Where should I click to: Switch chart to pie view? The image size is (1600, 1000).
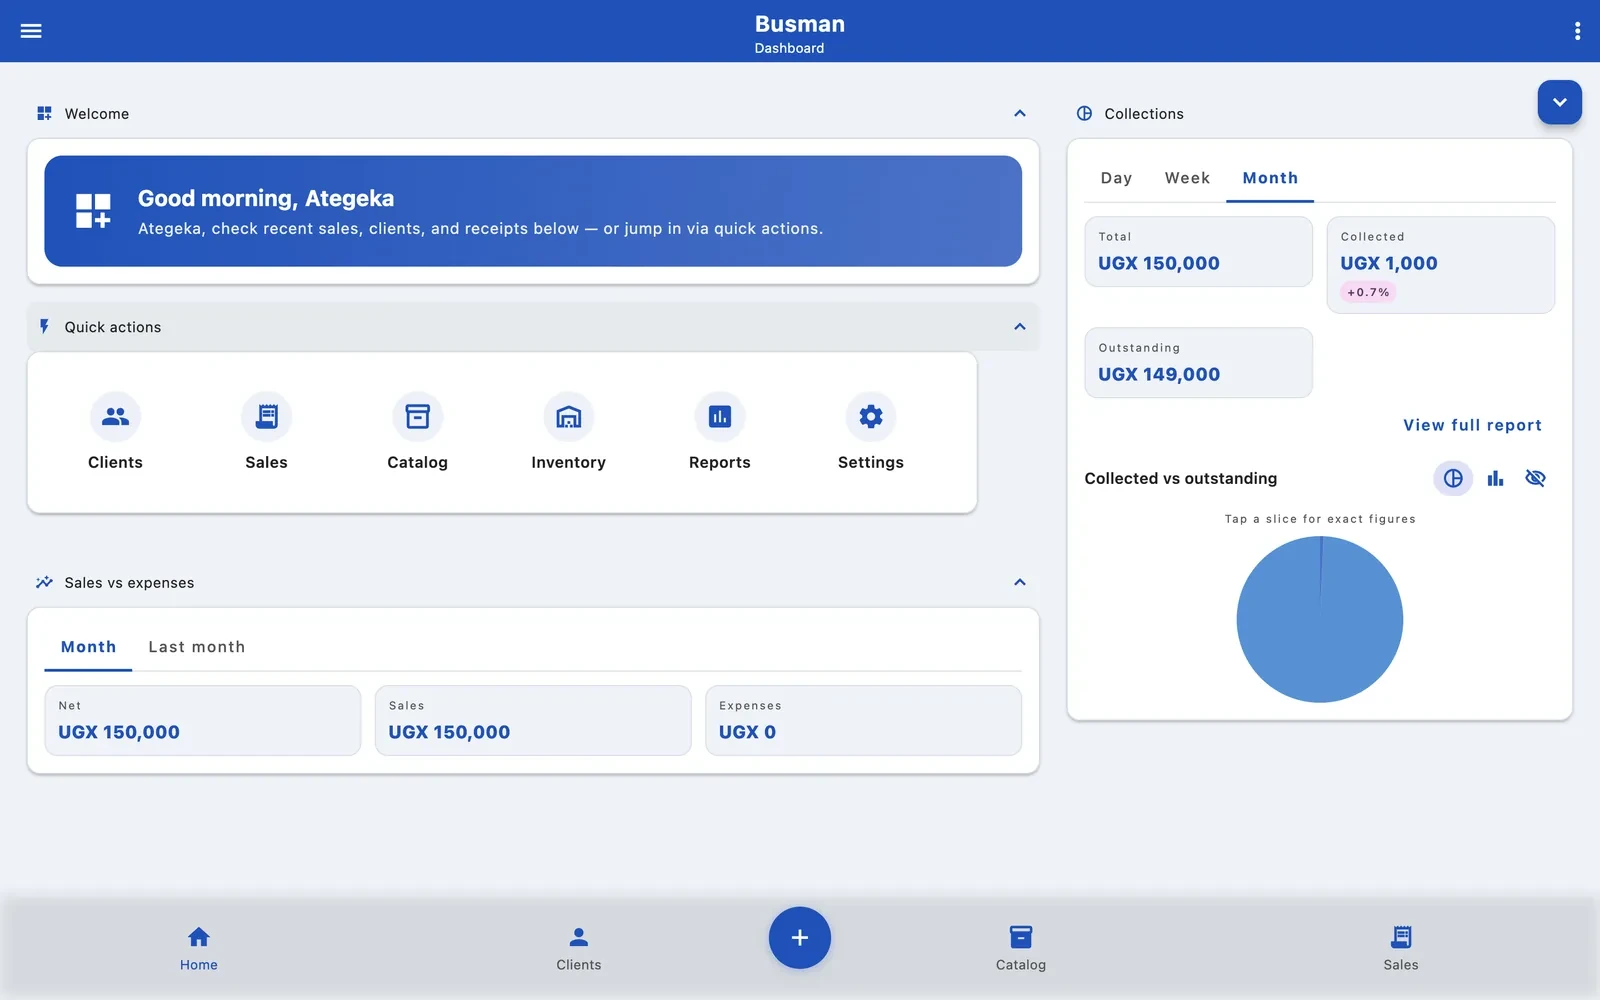[x=1453, y=478]
